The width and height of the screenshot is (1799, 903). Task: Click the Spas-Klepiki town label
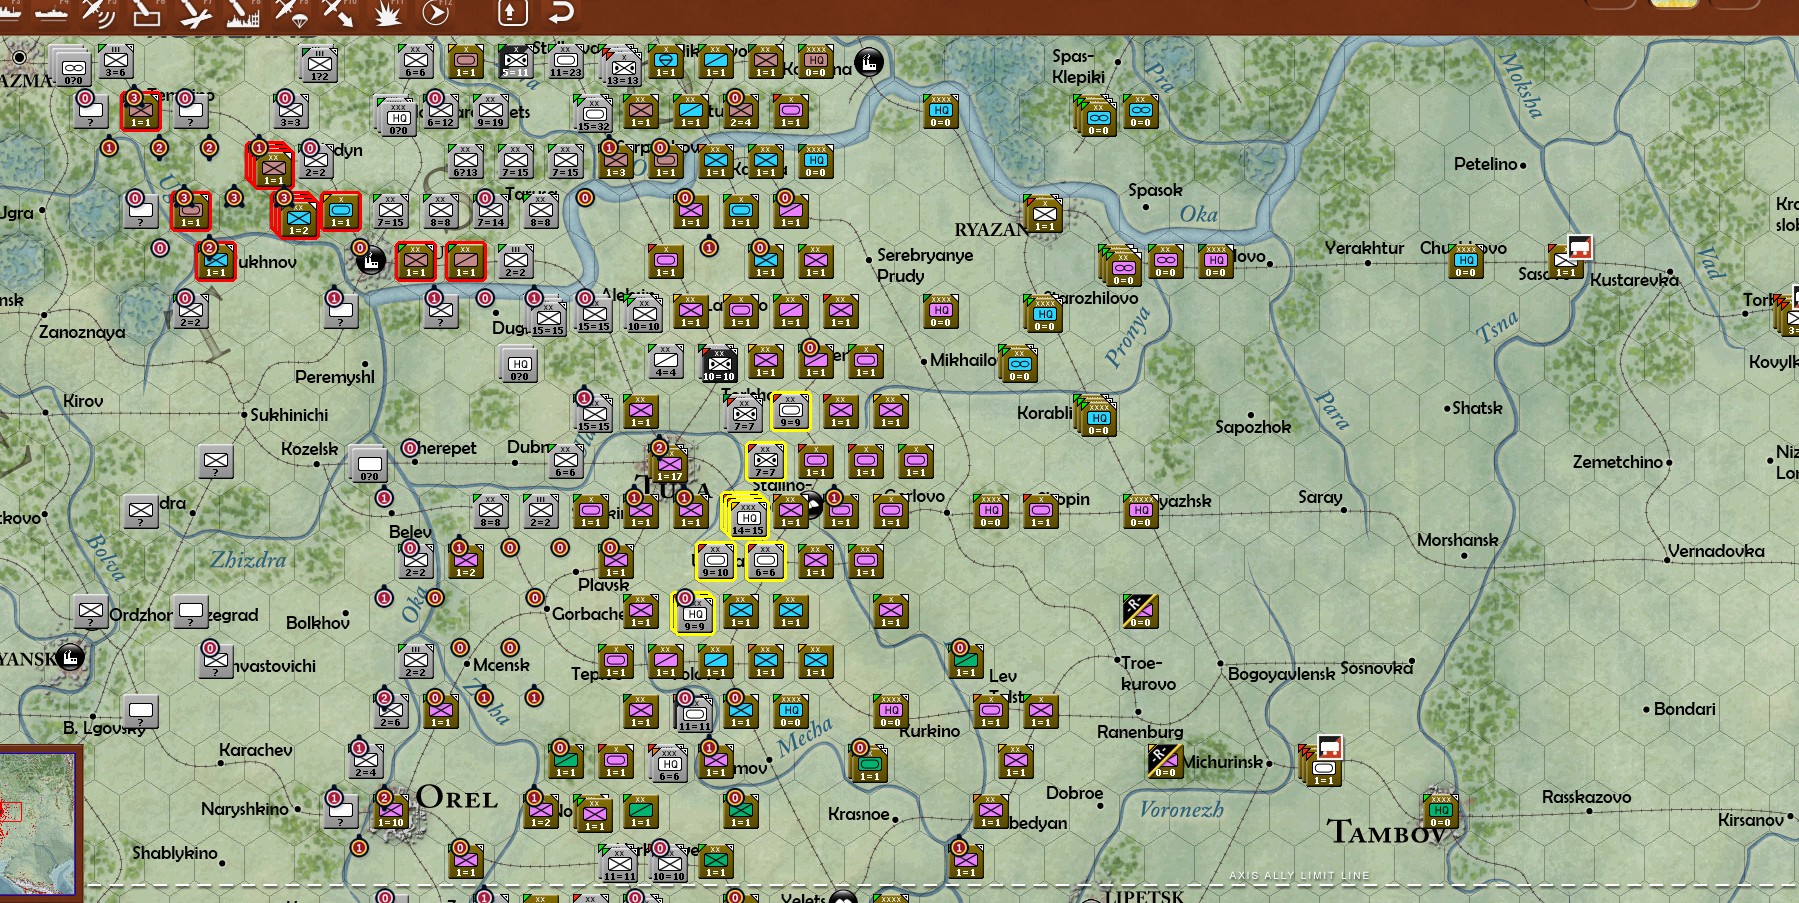(1078, 66)
